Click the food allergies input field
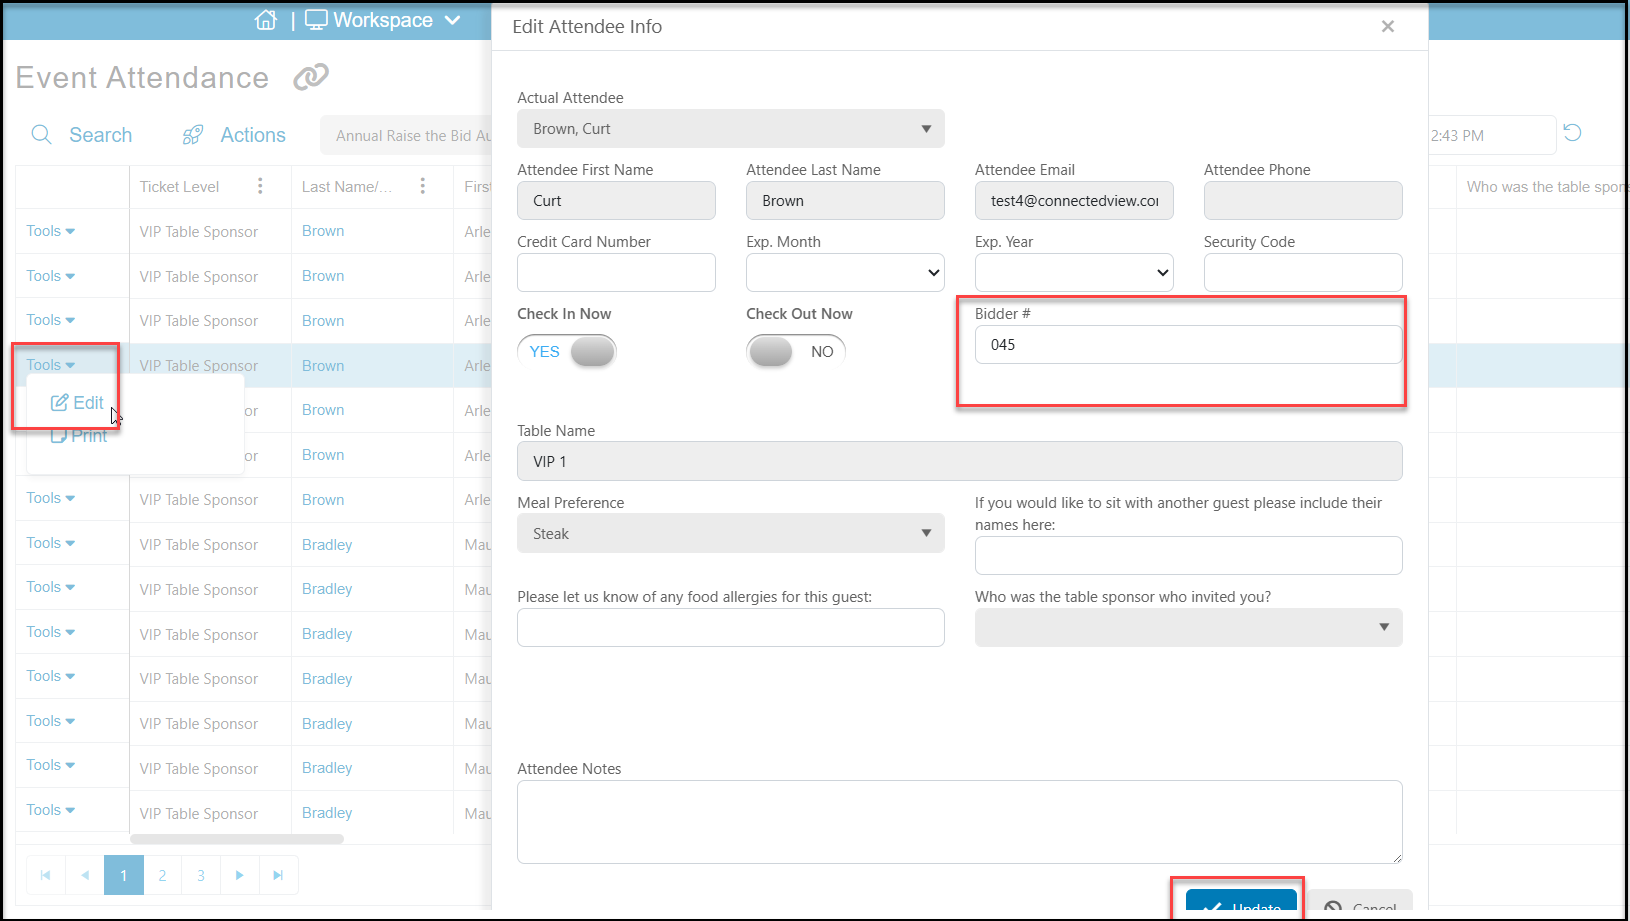Screen dimensions: 1630x921 pos(731,628)
